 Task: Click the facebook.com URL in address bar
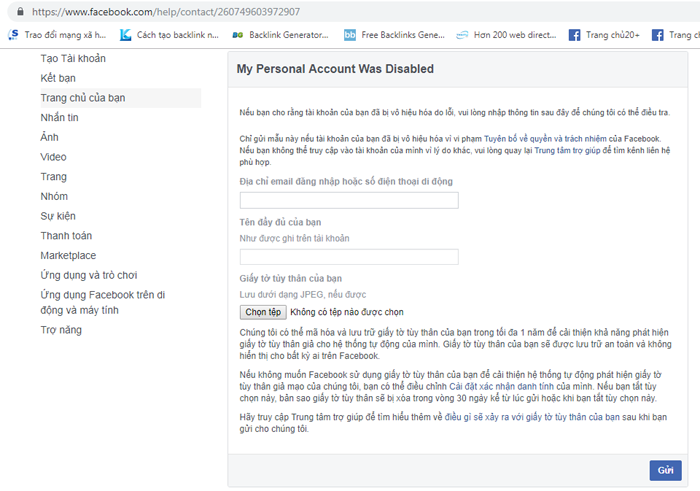pos(166,12)
